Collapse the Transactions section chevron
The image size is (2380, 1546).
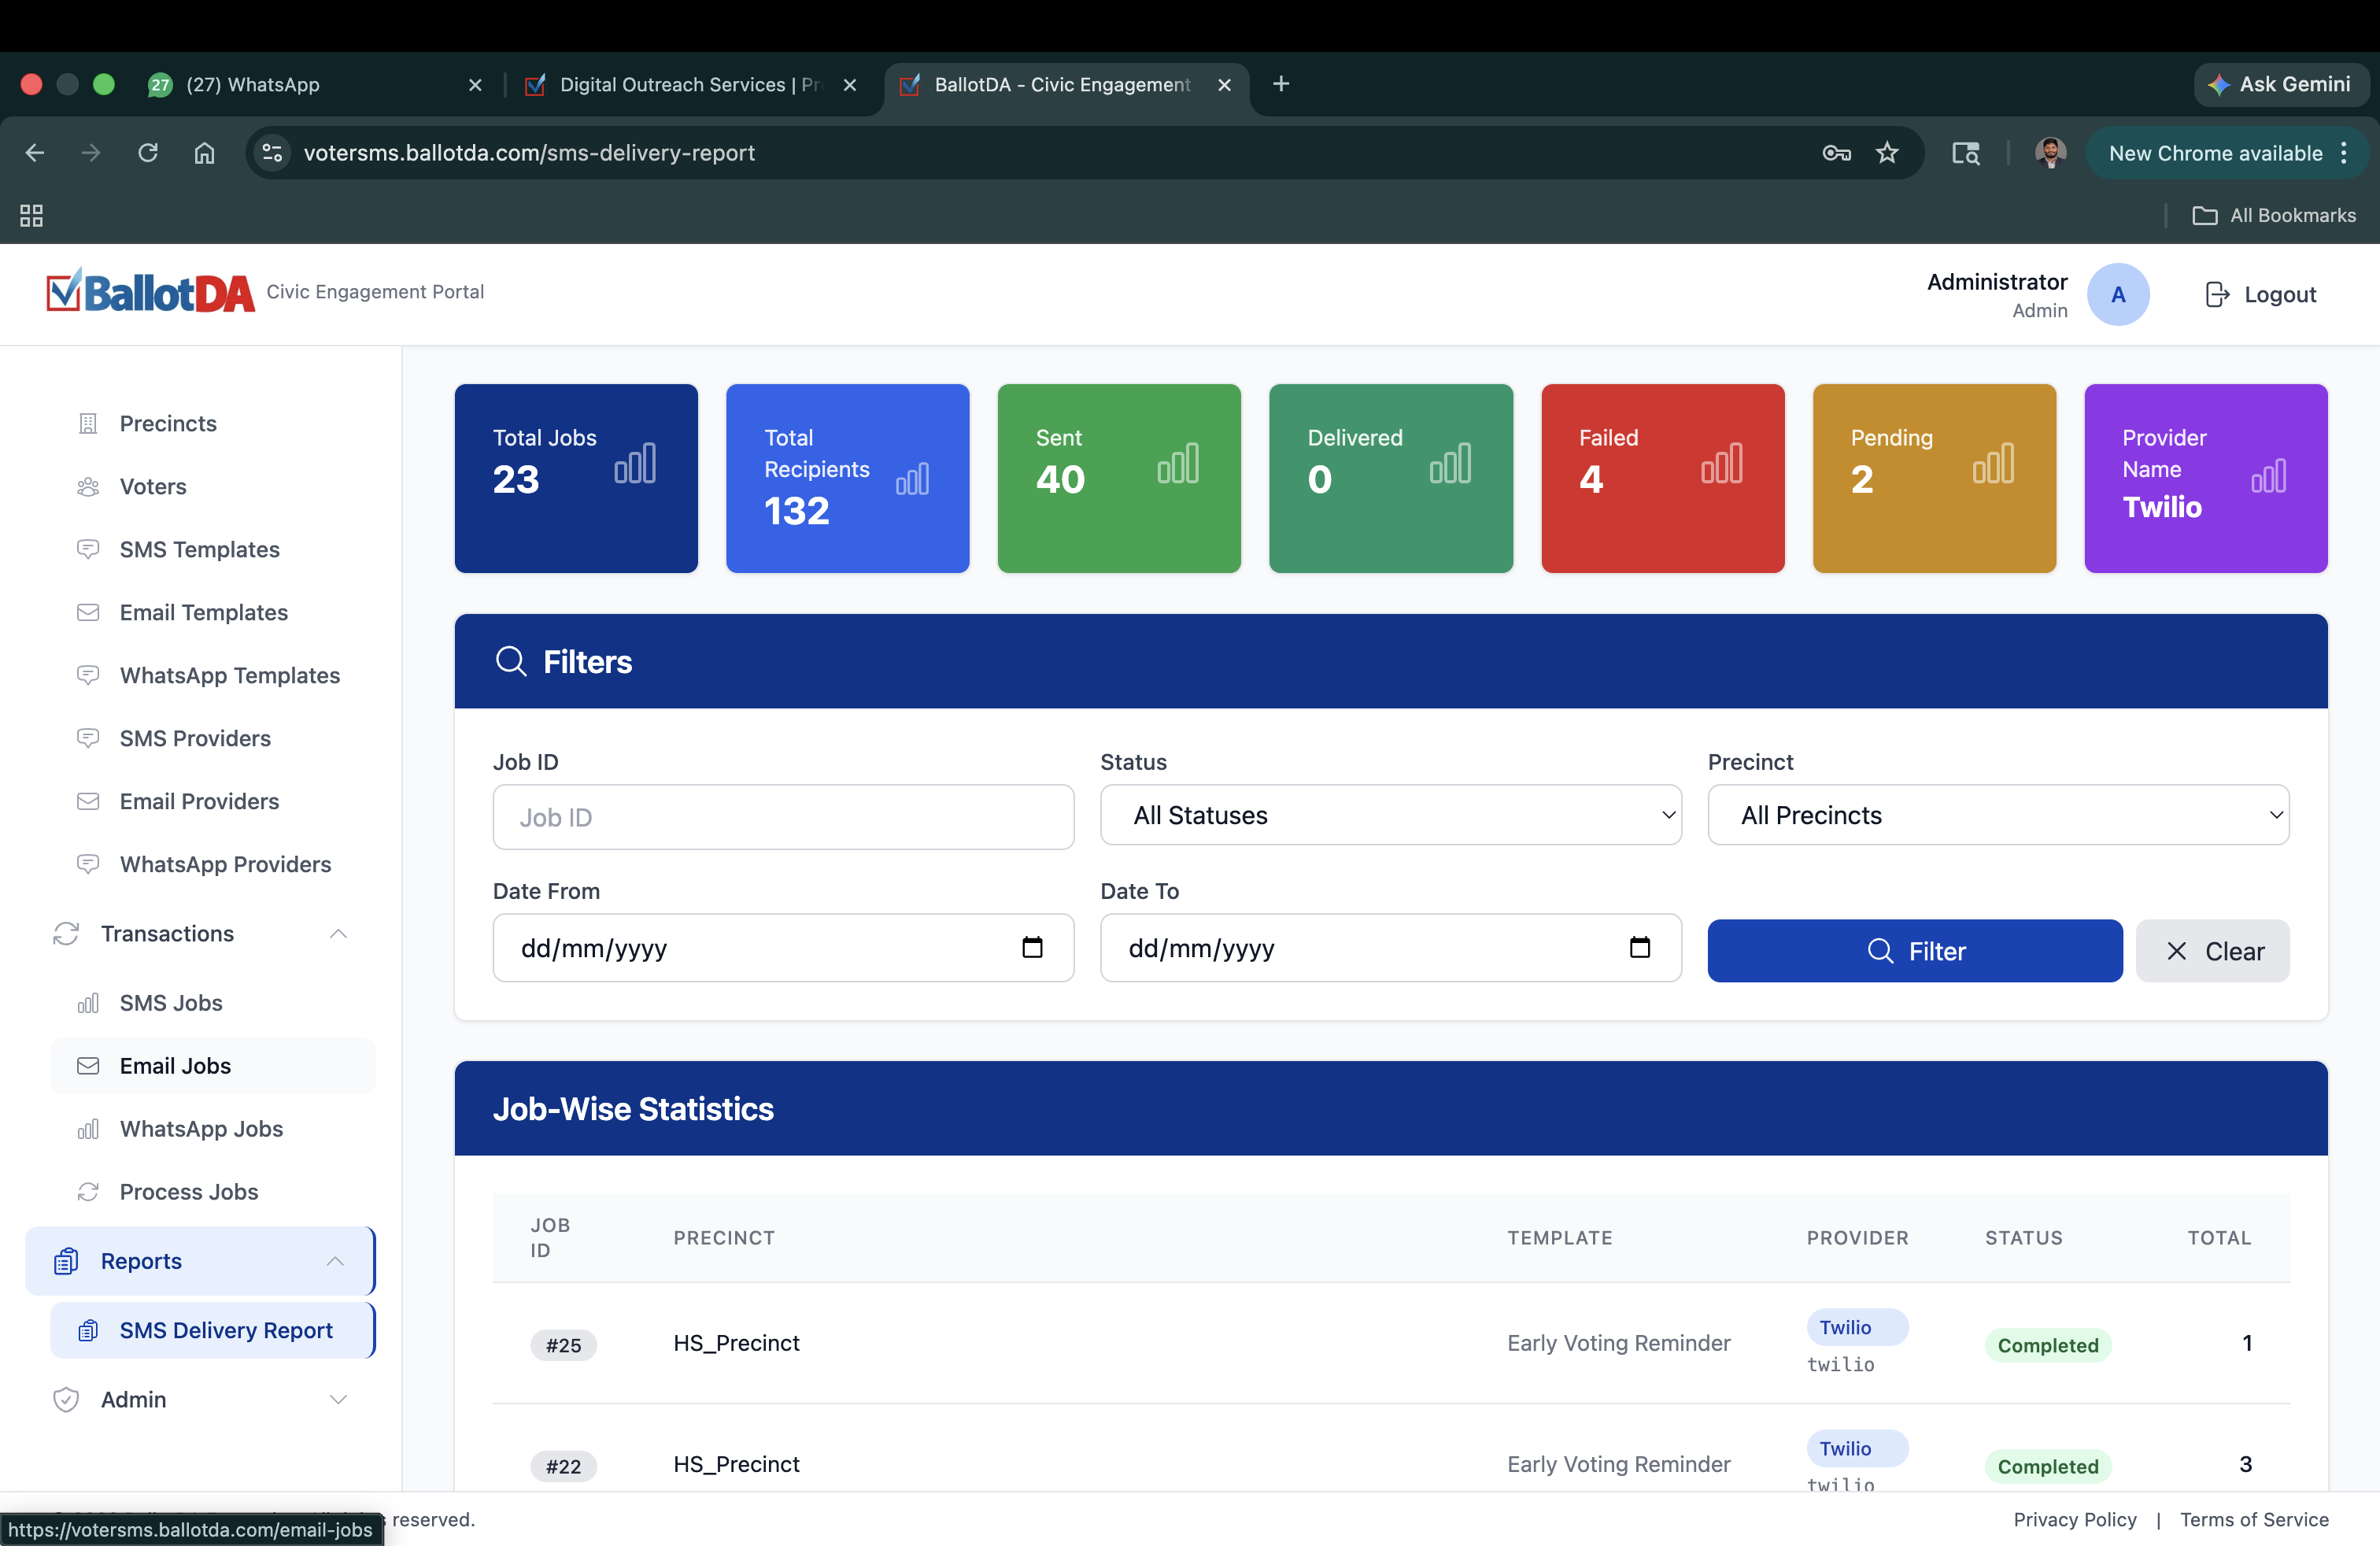point(338,933)
